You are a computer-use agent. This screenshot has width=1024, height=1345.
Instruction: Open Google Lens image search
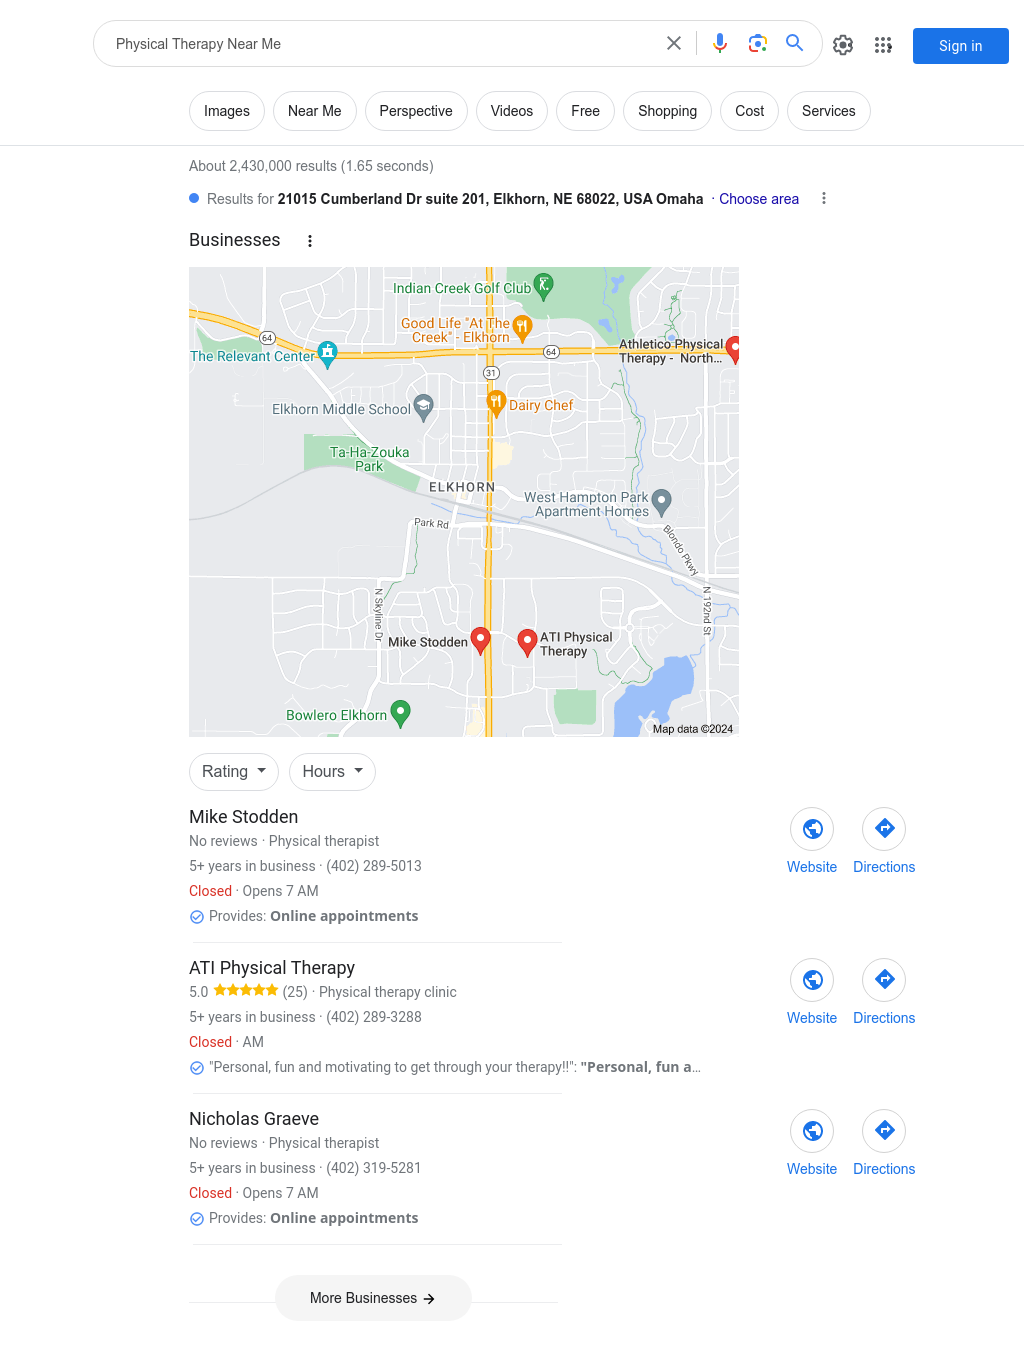(x=758, y=44)
